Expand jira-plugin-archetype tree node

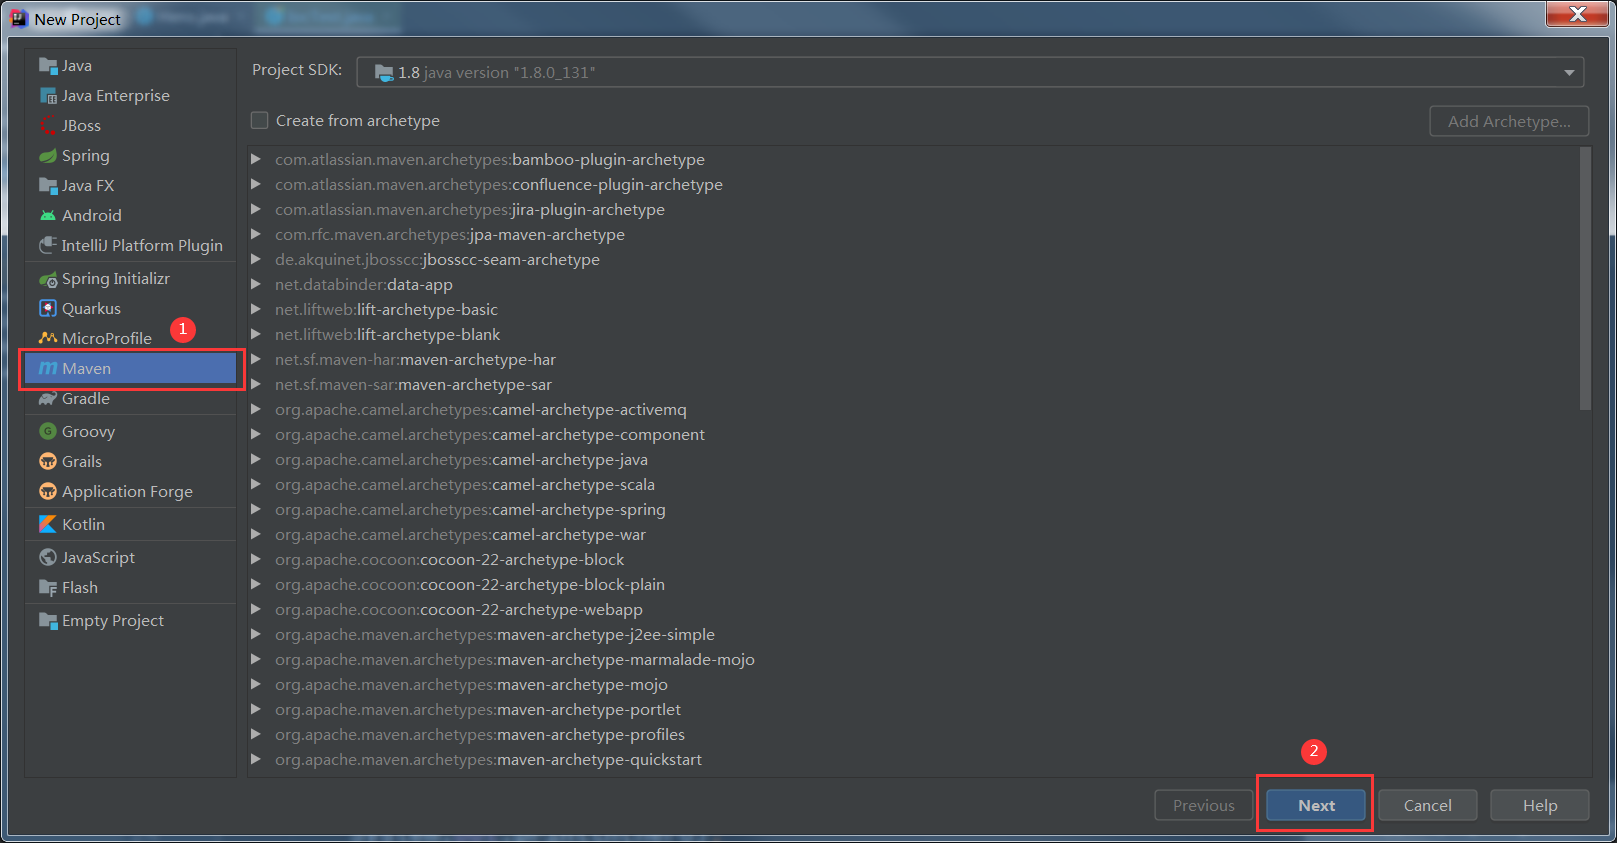coord(256,209)
